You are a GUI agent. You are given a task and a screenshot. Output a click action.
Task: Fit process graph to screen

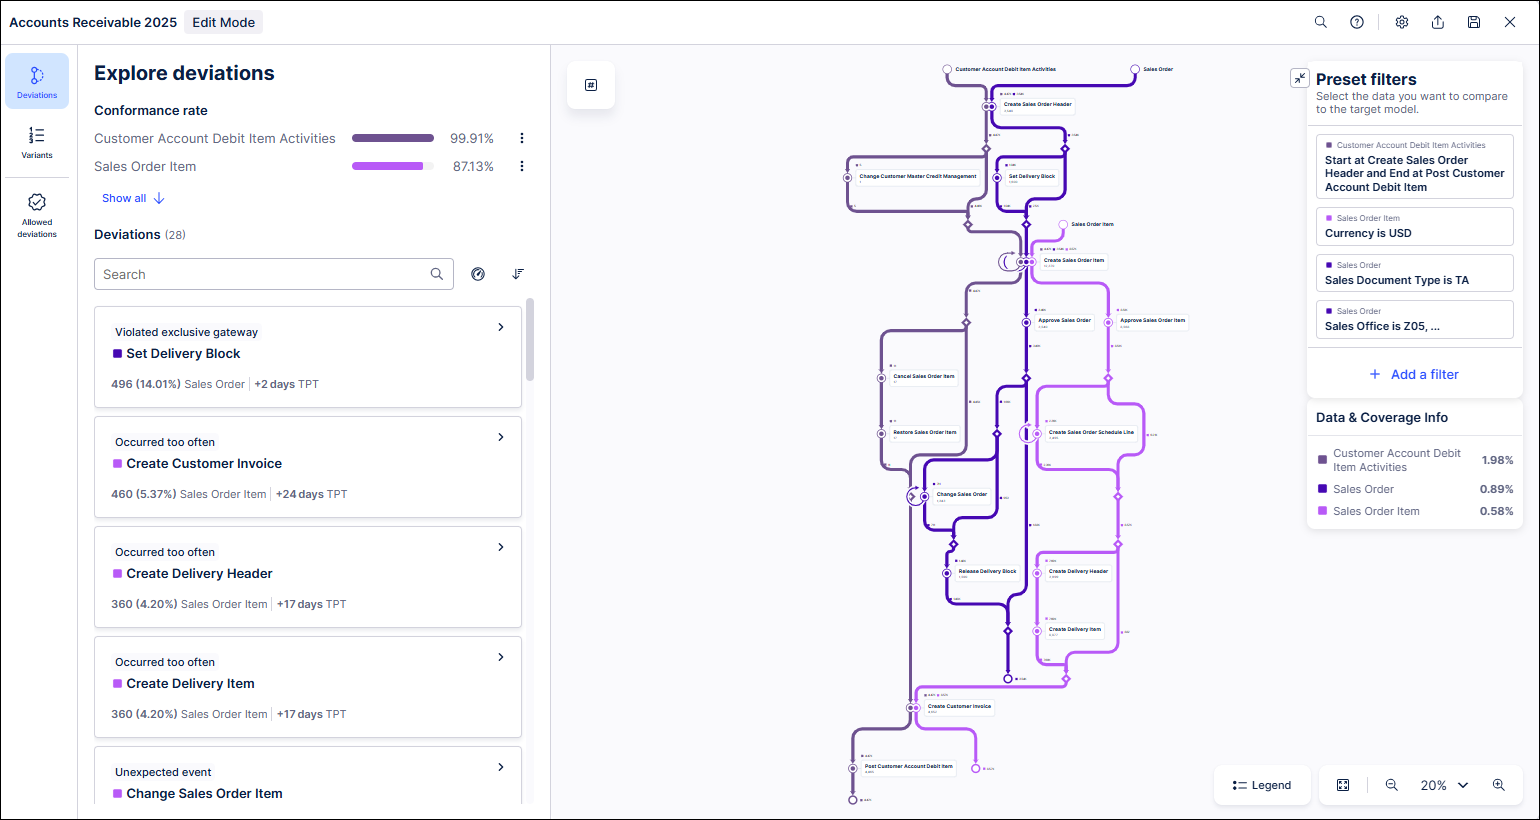1343,785
